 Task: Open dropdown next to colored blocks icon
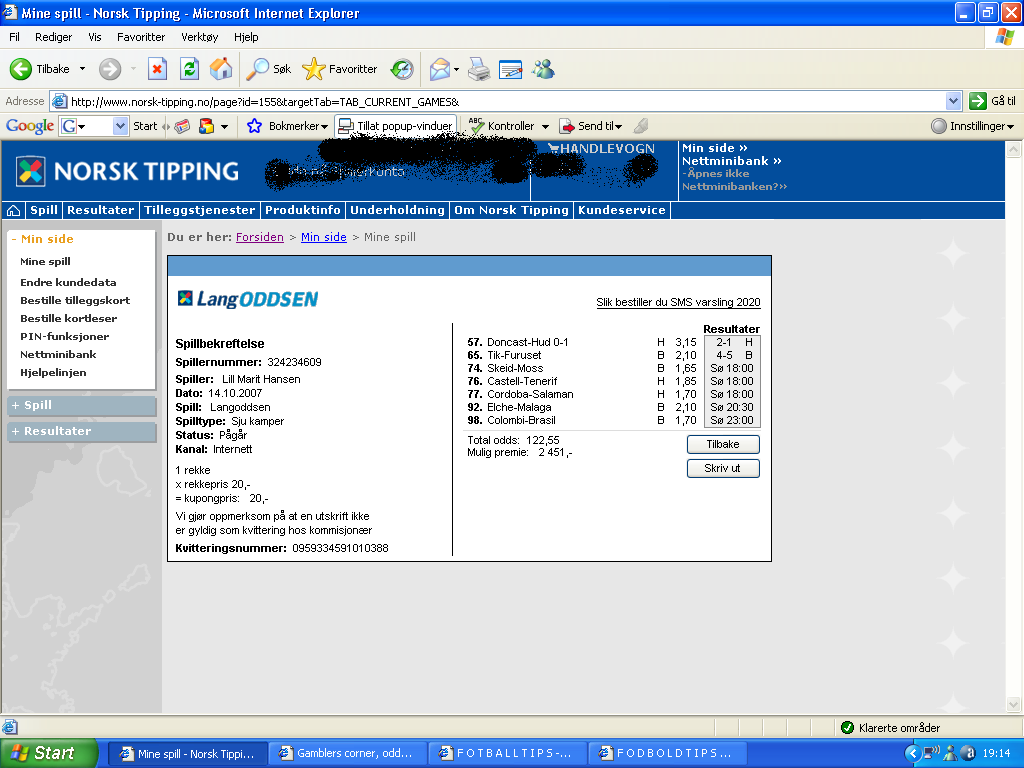(224, 126)
